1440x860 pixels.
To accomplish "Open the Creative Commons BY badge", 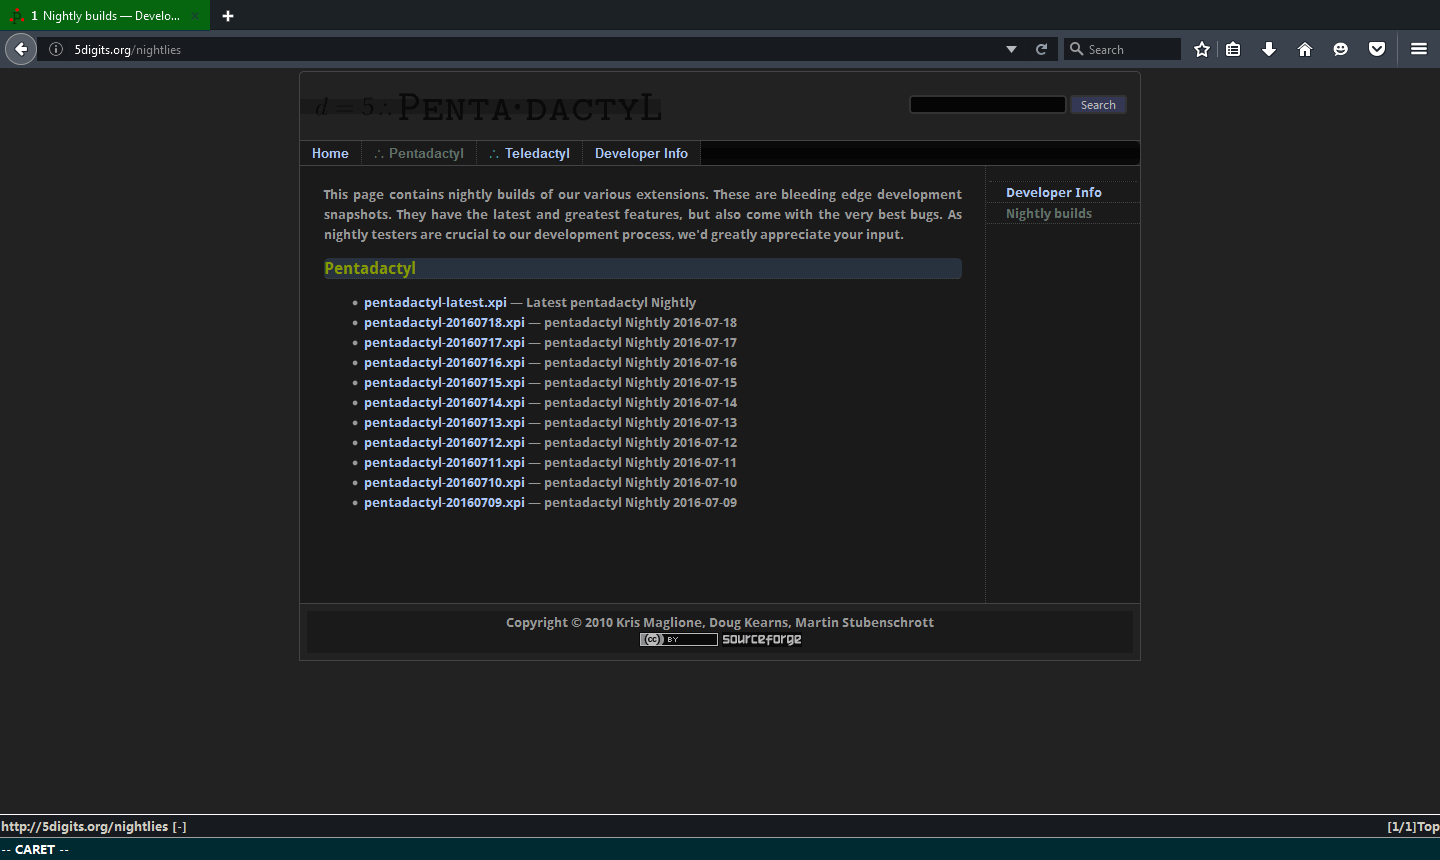I will (679, 639).
